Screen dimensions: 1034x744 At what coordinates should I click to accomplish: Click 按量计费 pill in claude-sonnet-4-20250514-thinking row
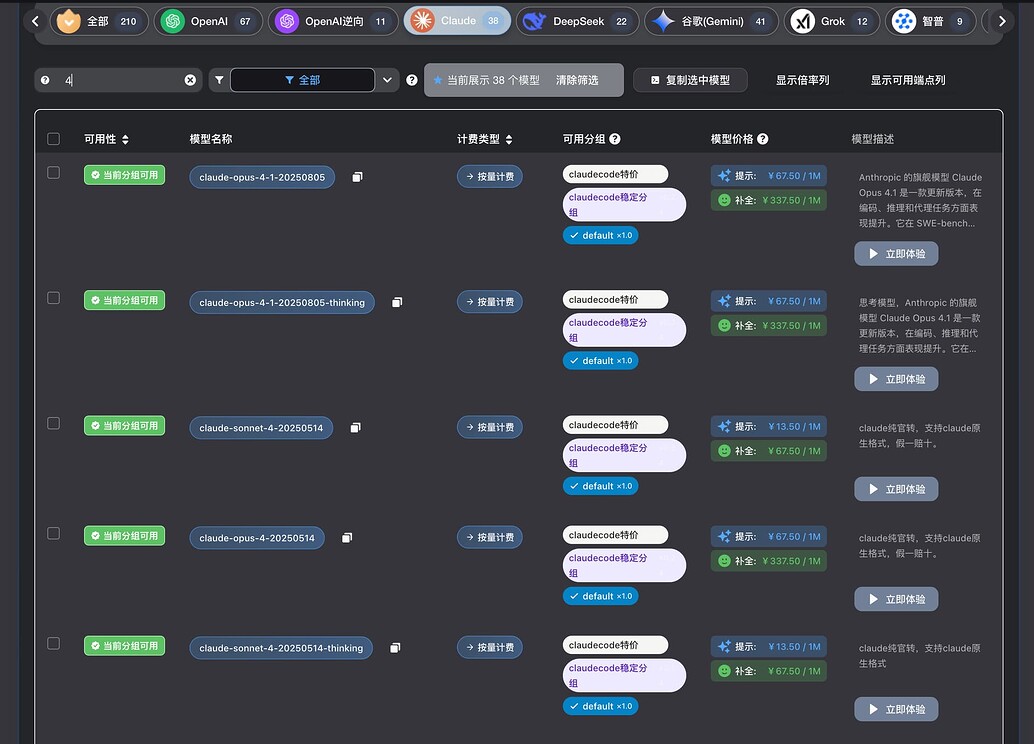coord(489,647)
